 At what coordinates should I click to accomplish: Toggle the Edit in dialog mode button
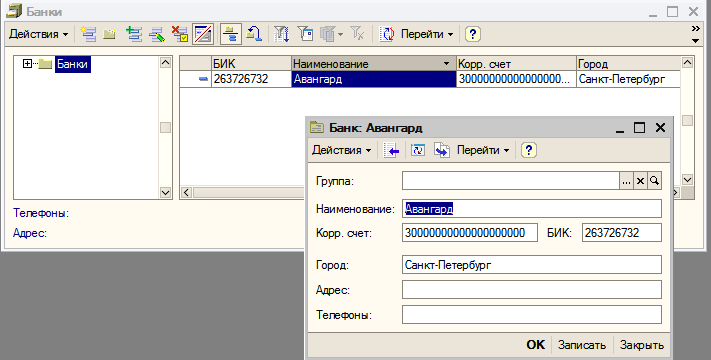203,34
